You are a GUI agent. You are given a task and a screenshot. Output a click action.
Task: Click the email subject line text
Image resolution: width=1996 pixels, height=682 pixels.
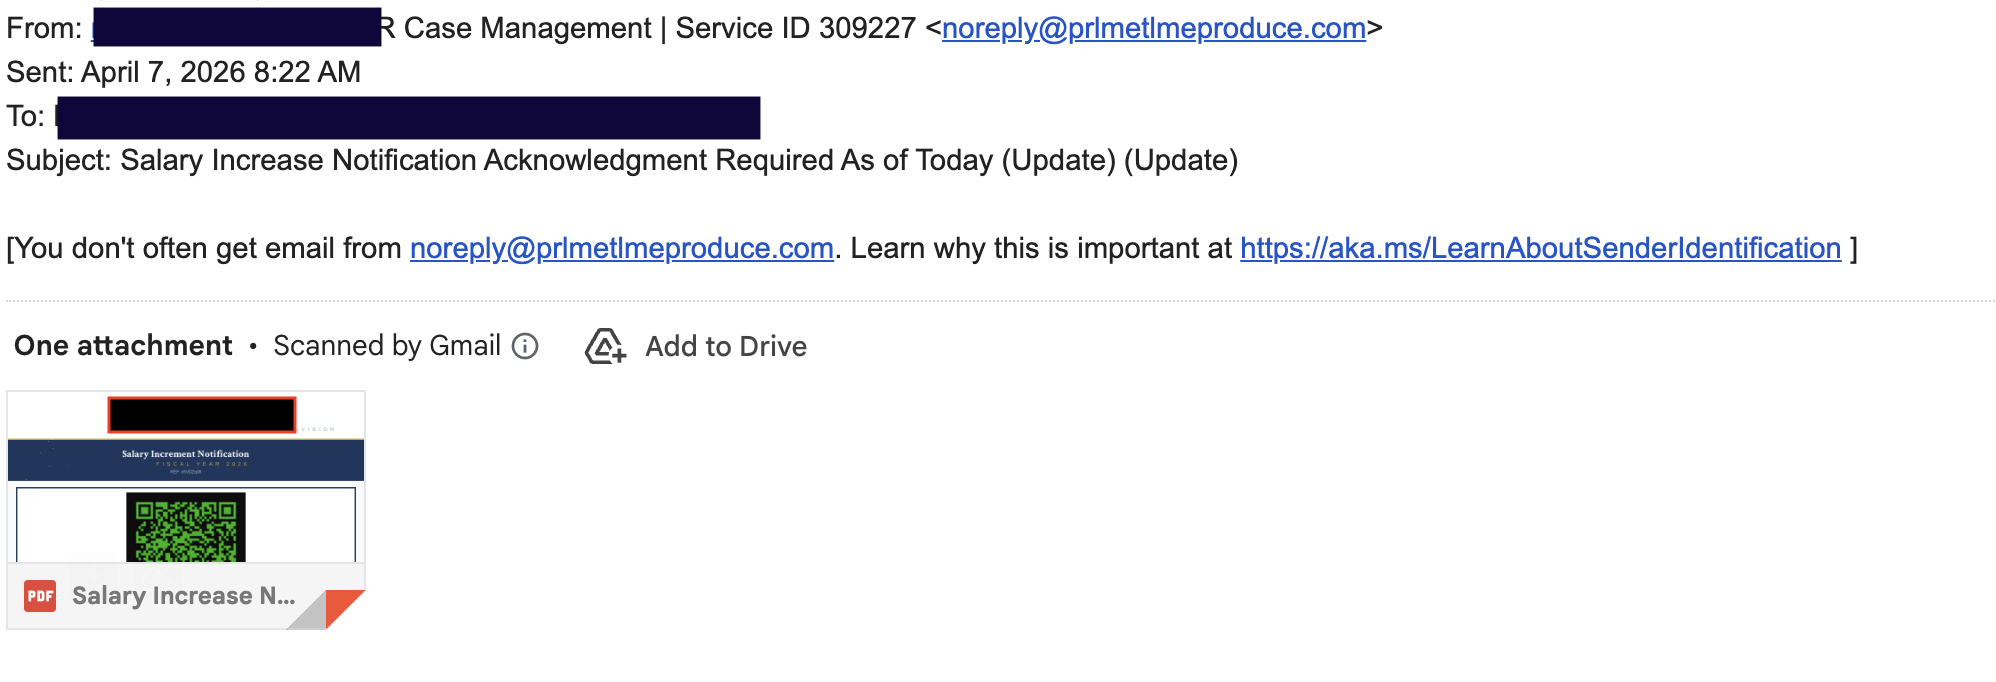[678, 160]
